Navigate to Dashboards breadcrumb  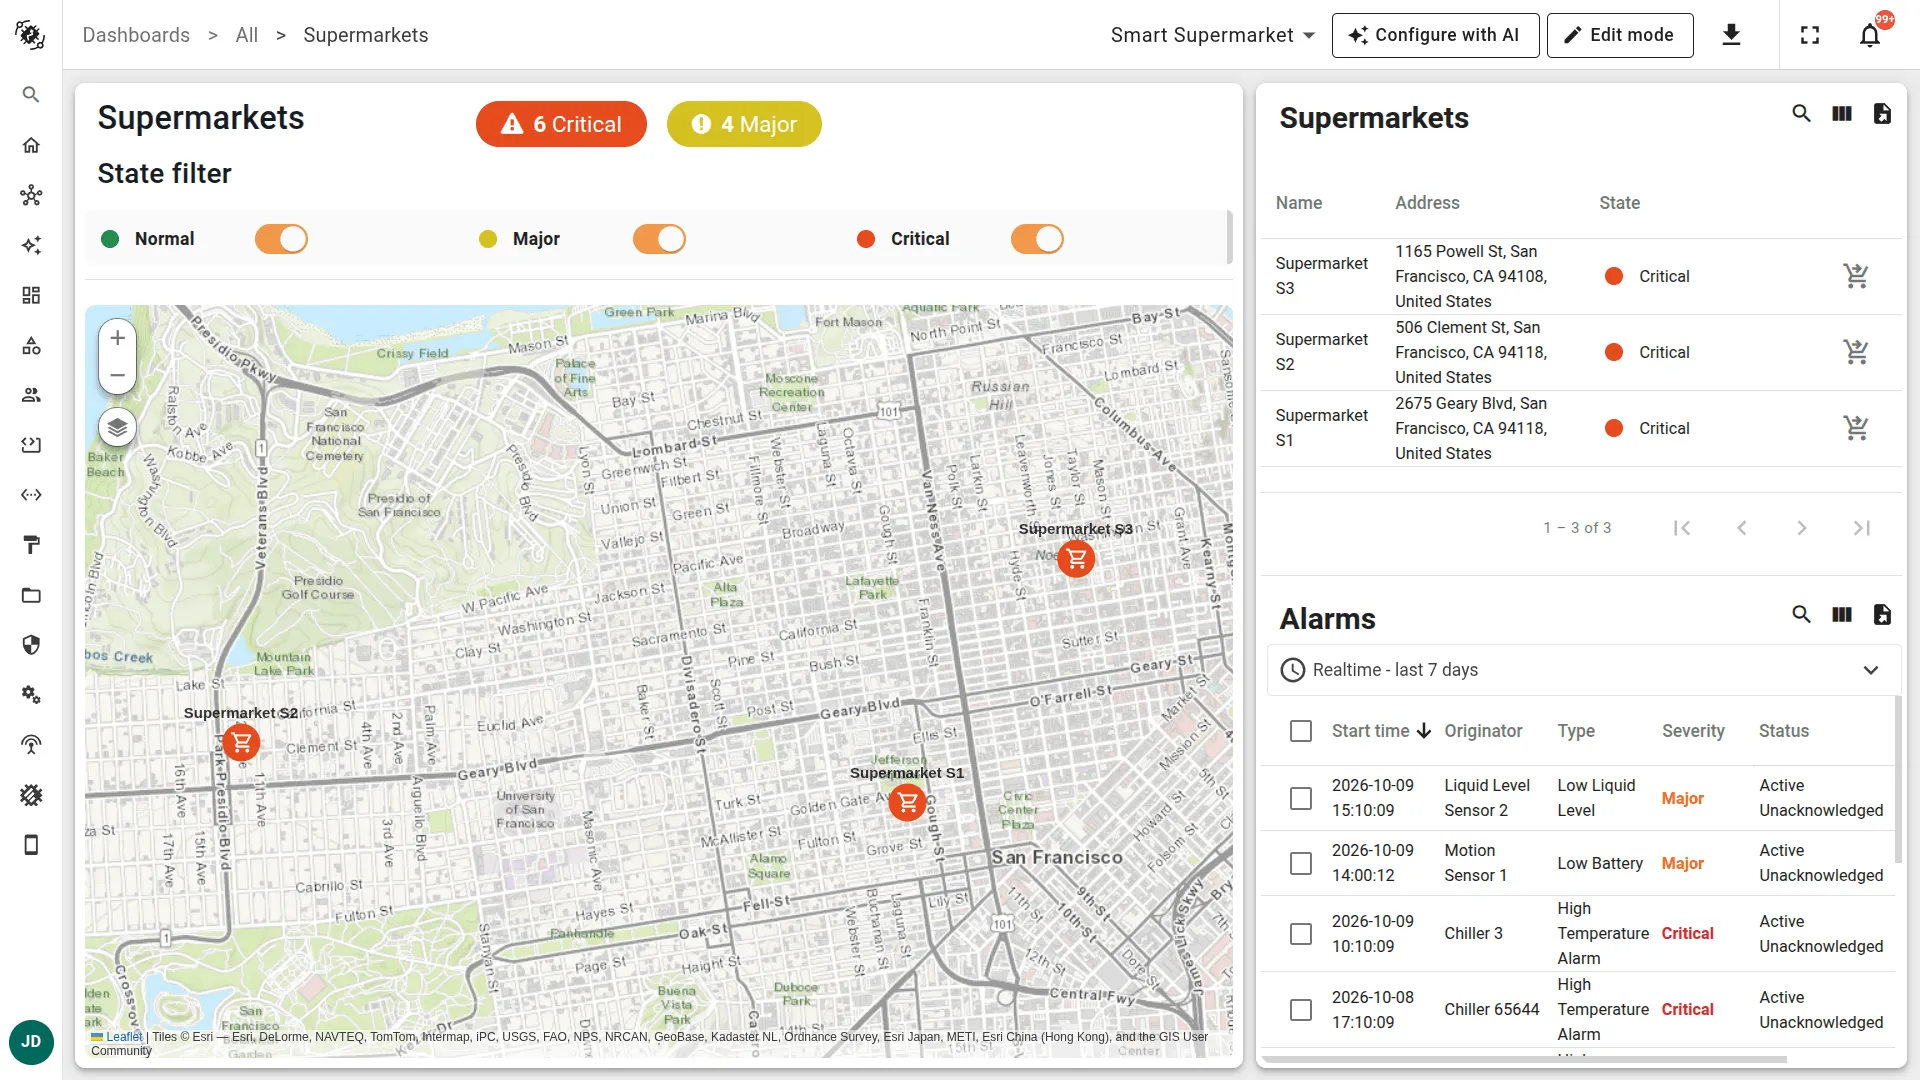tap(136, 35)
